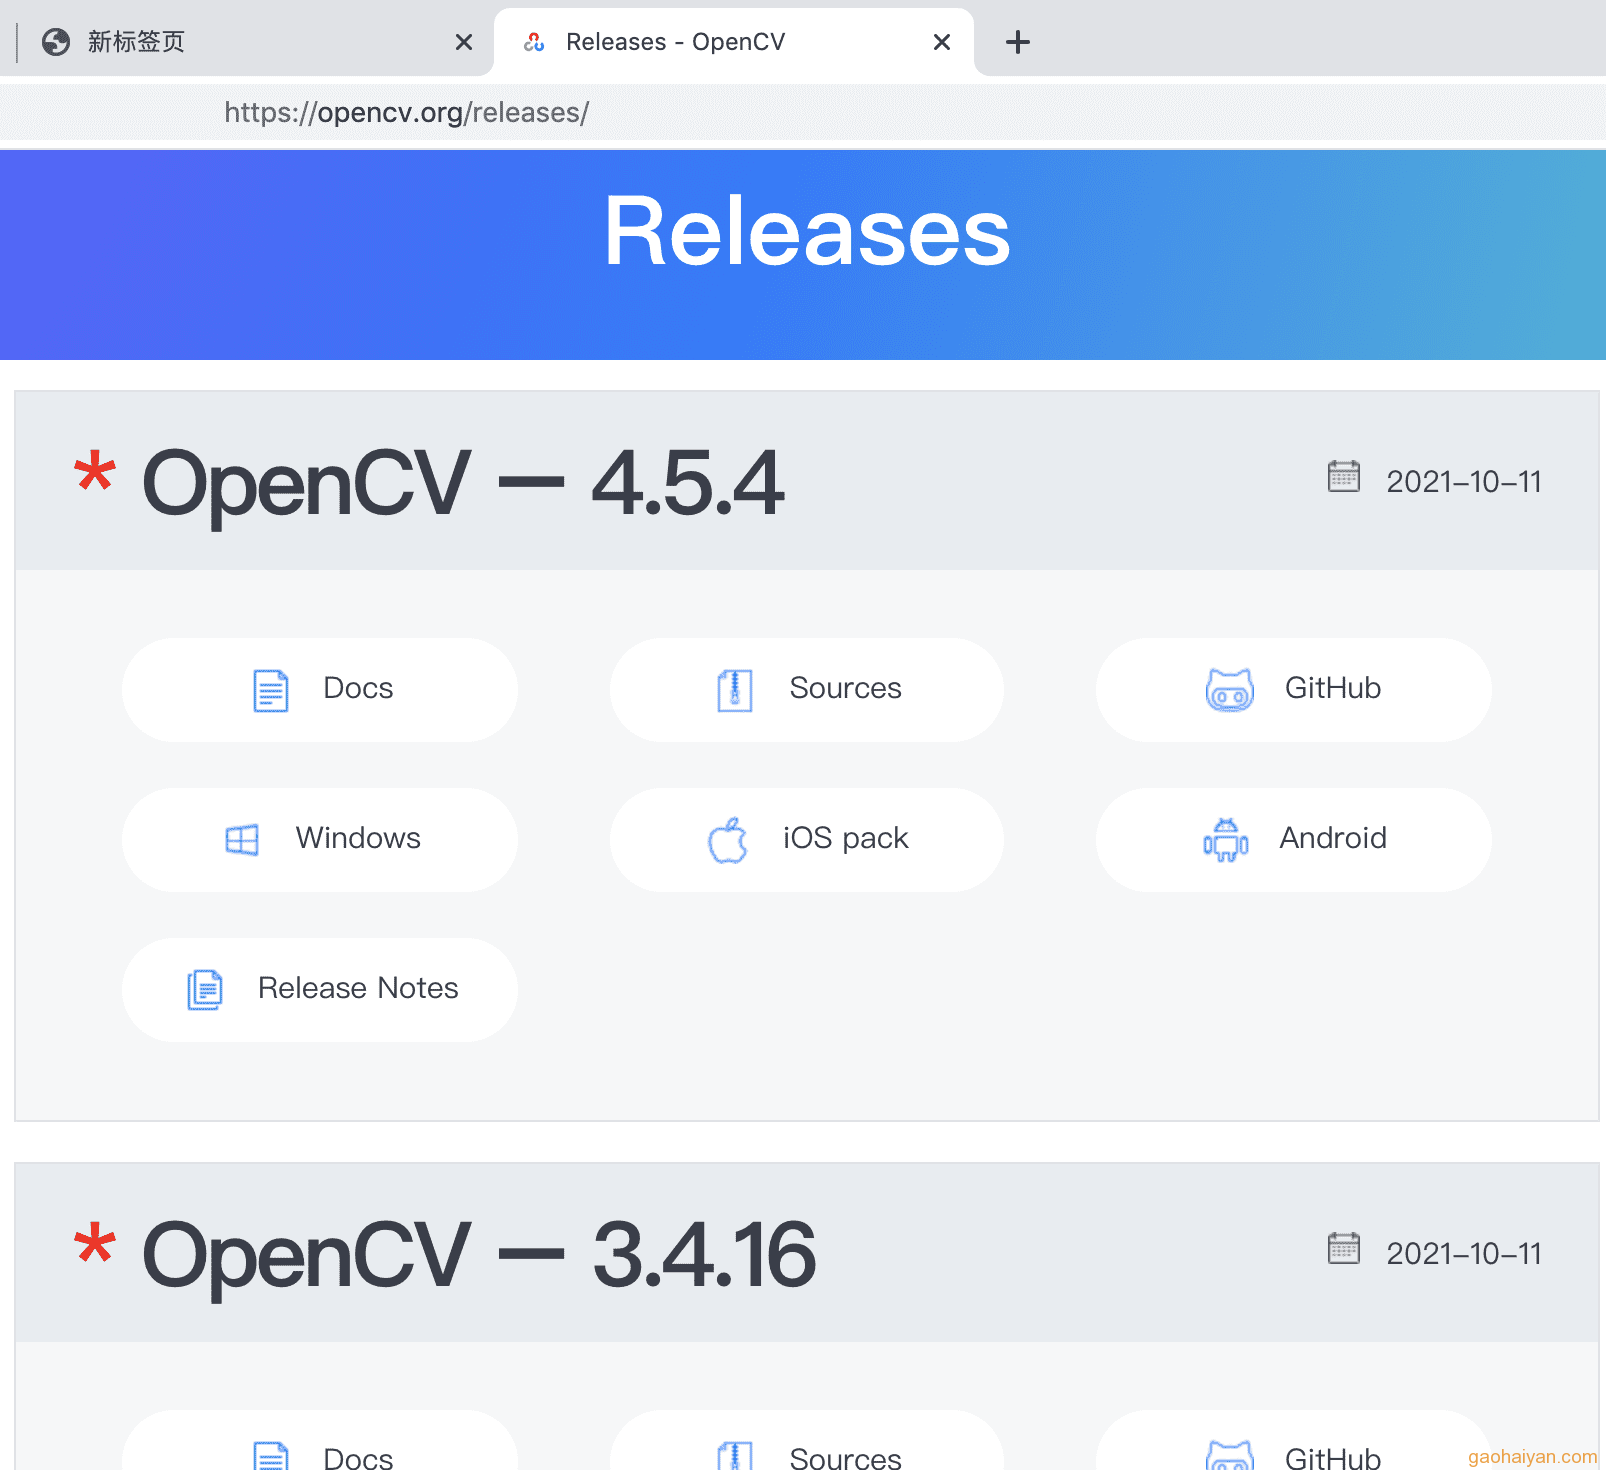
Task: Click the 2021-10-11 date of 4.5.4
Action: pos(1464,482)
